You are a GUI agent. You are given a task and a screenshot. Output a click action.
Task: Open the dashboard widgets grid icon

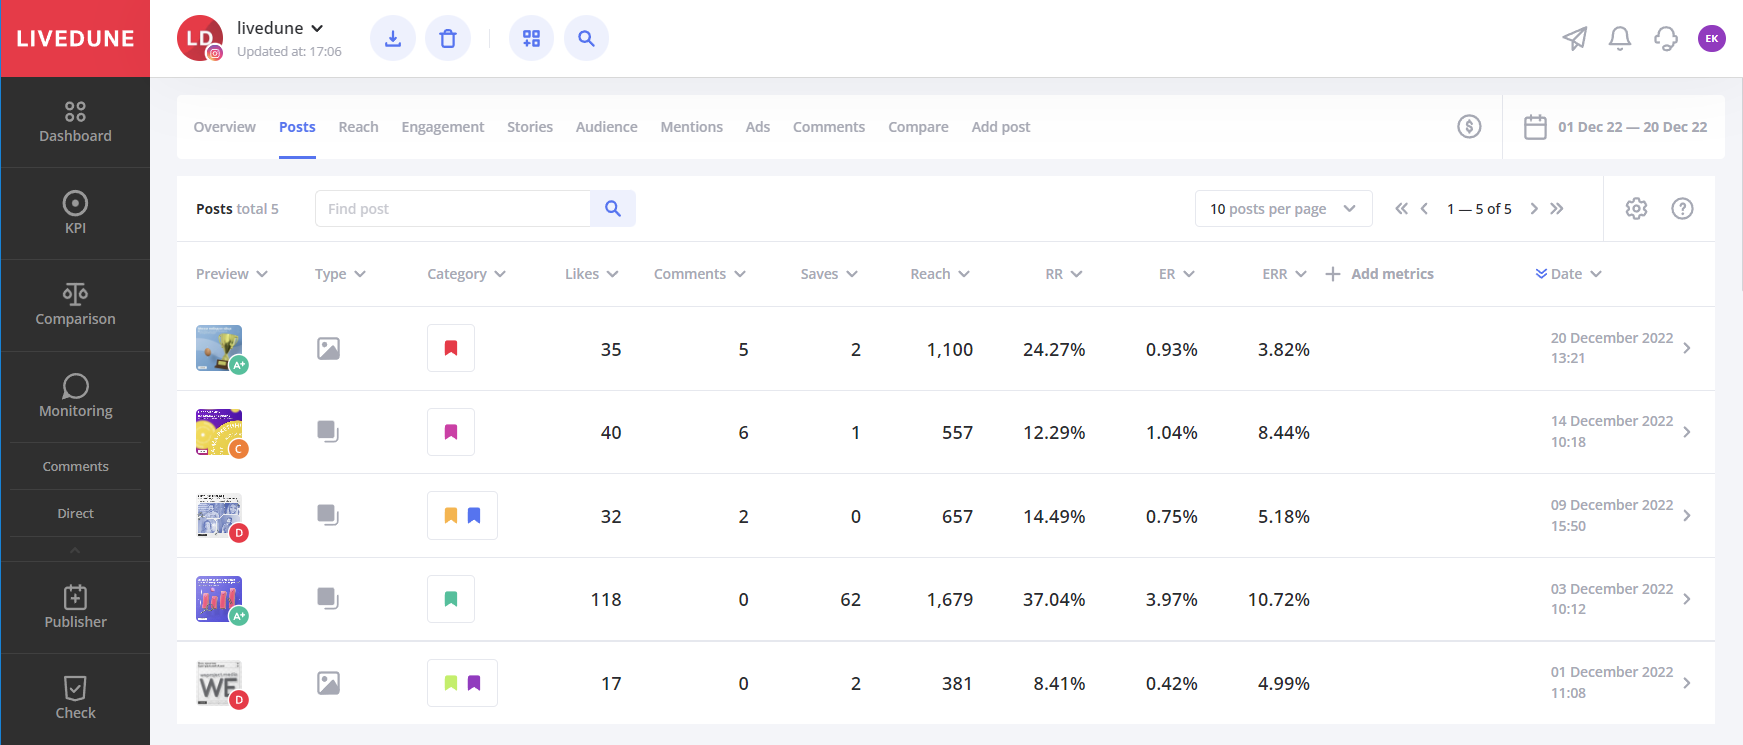coord(531,39)
